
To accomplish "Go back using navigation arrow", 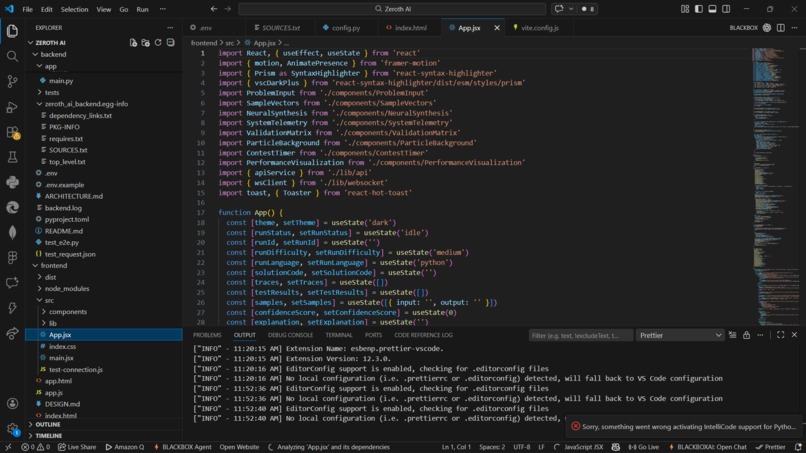I will coord(214,9).
